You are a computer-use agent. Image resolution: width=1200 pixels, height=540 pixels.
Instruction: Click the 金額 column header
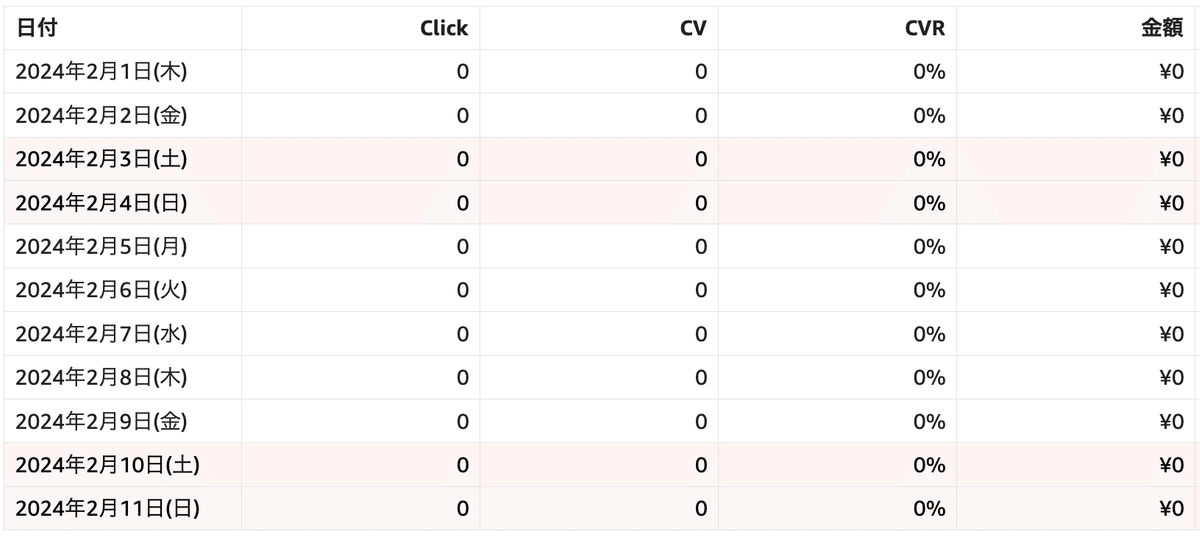tap(1162, 28)
